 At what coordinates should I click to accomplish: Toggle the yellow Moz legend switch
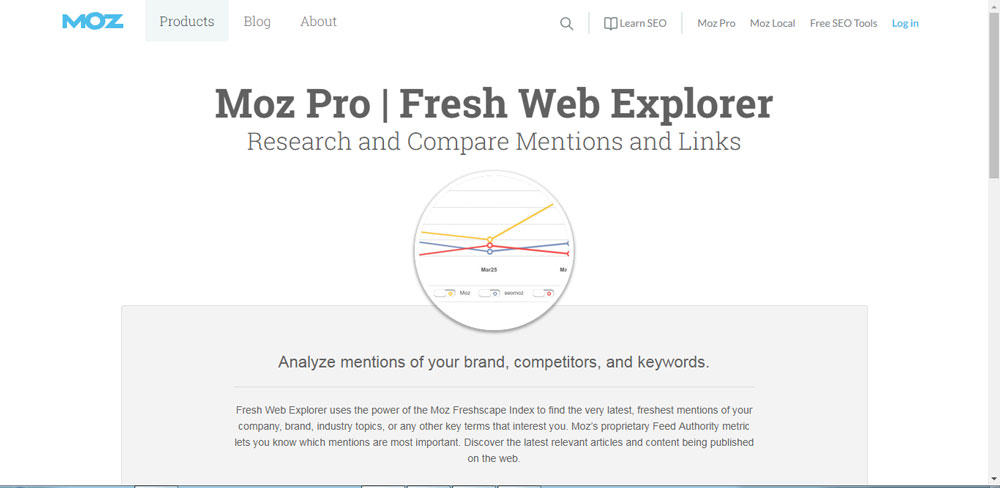click(x=444, y=293)
